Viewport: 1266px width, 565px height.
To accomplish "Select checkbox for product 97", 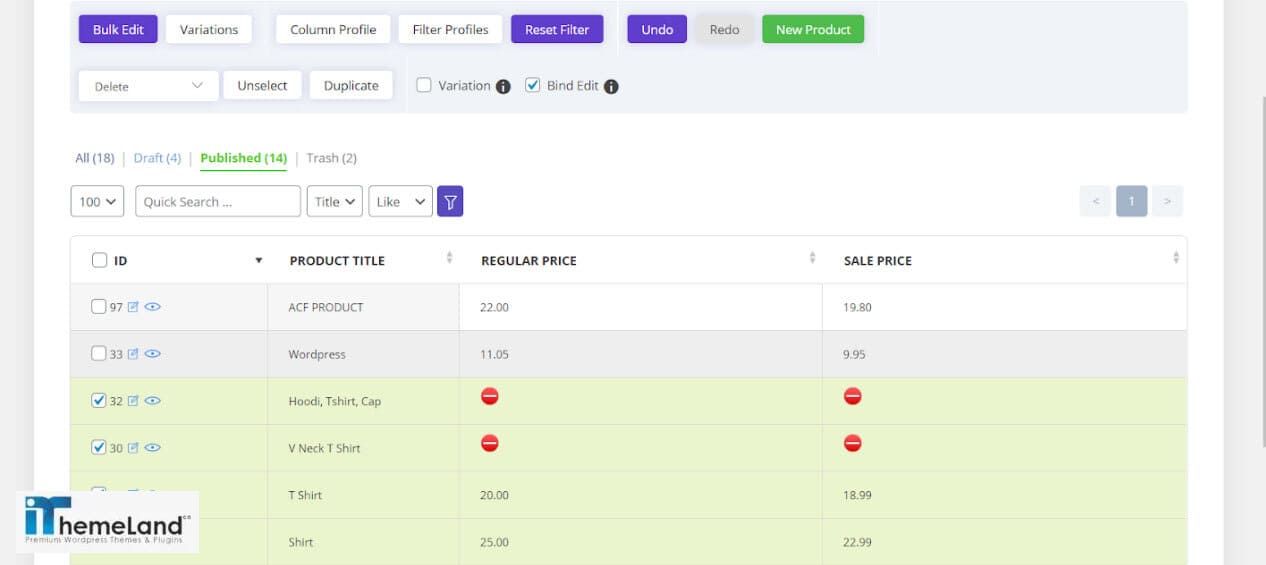I will (98, 307).
